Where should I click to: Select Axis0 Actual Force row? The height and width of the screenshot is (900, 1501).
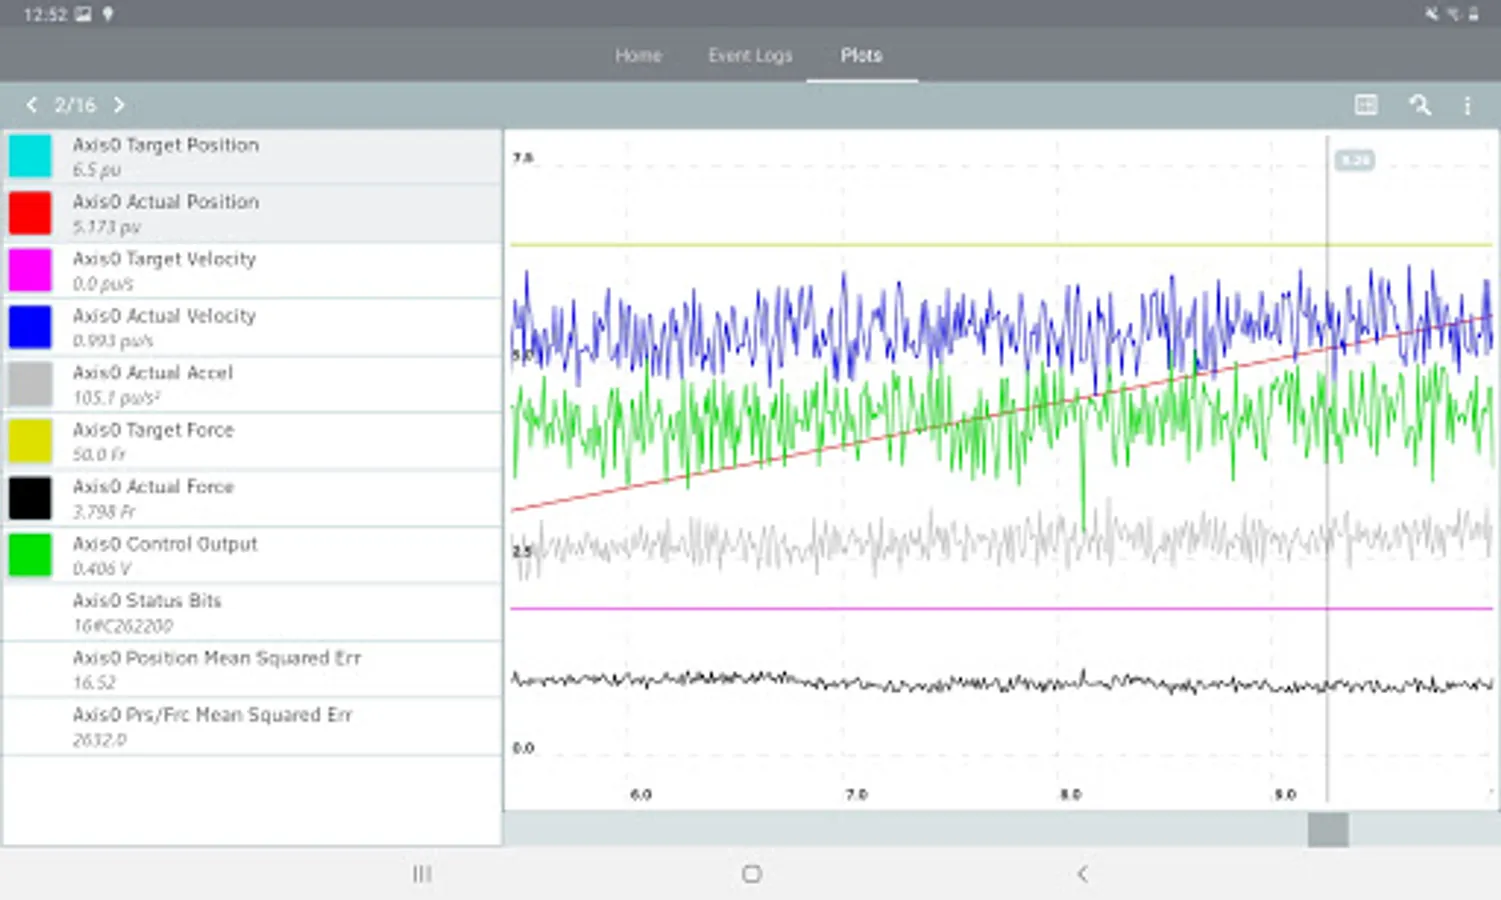coord(252,499)
